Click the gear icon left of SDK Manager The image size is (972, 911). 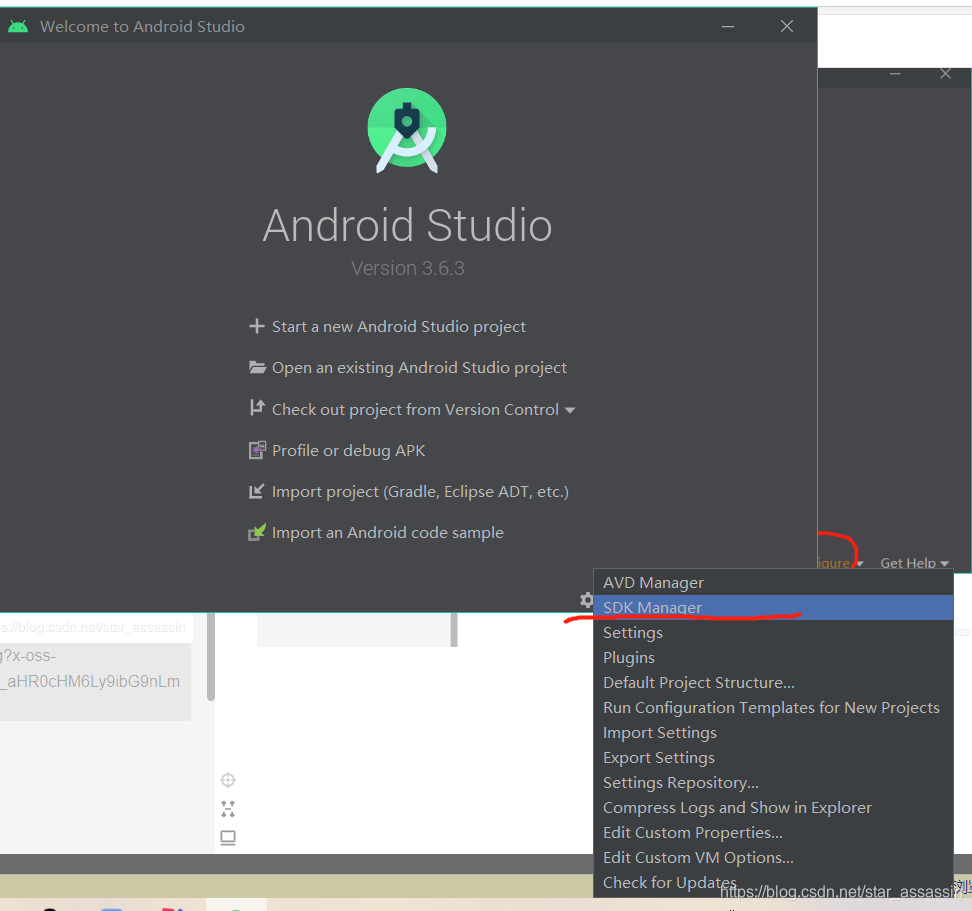click(x=586, y=600)
